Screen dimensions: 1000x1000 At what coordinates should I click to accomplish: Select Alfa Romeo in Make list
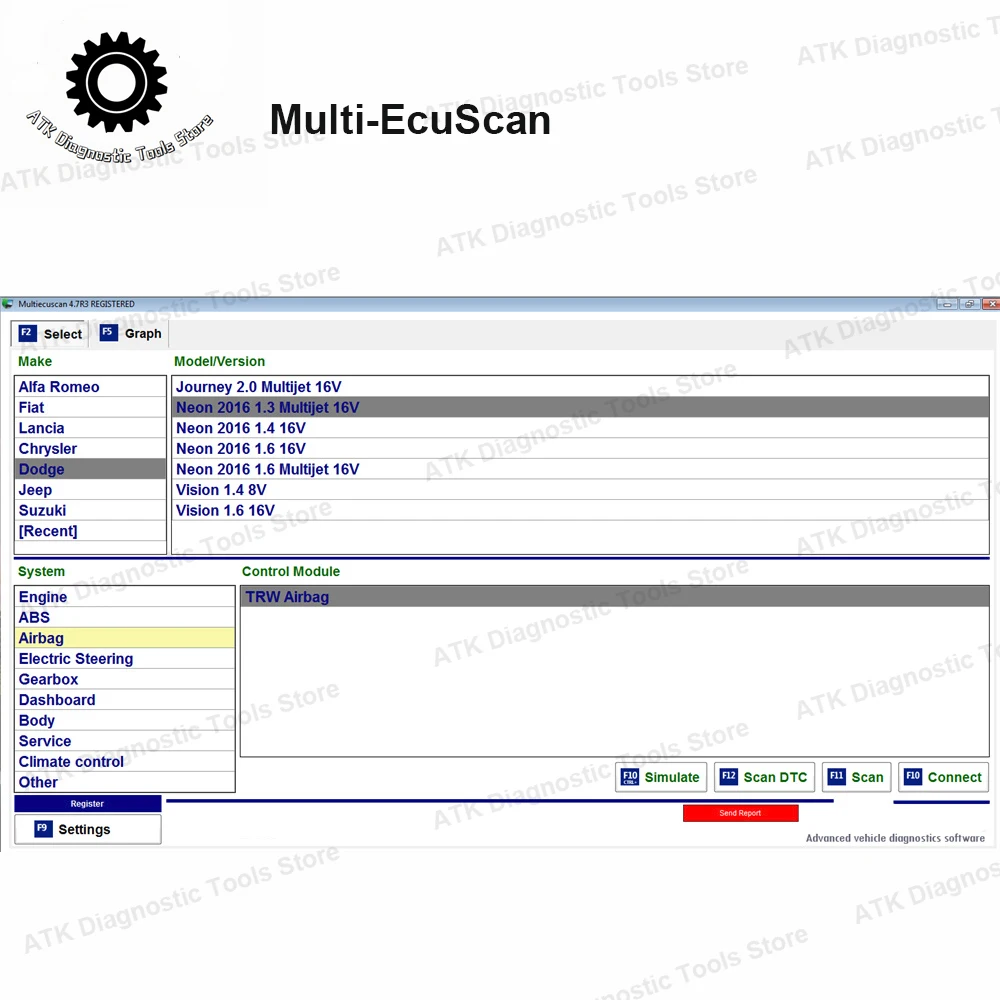click(90, 387)
